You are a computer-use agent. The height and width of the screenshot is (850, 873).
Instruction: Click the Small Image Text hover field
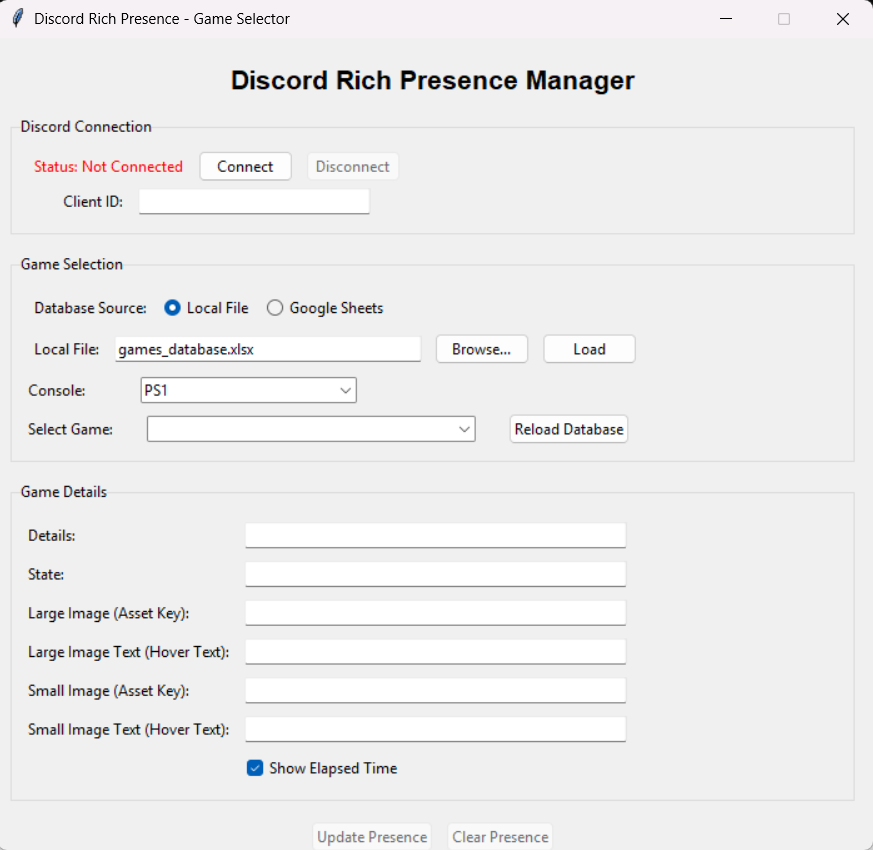[435, 729]
